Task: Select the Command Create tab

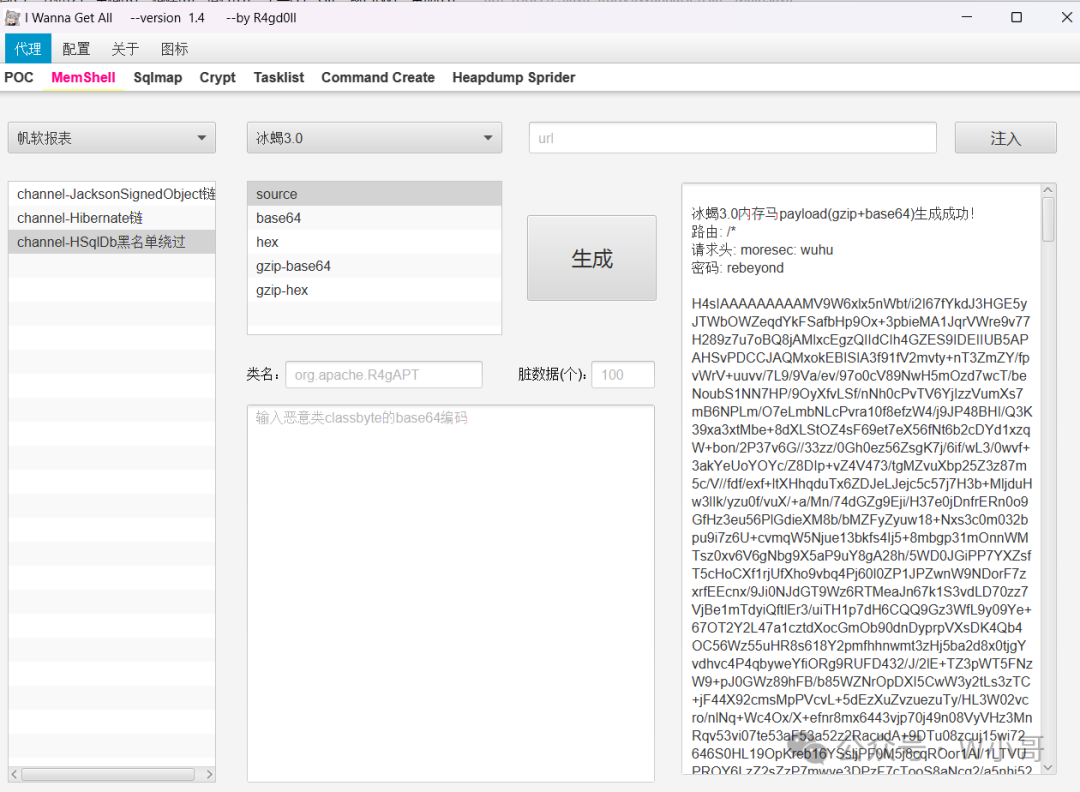Action: click(377, 77)
